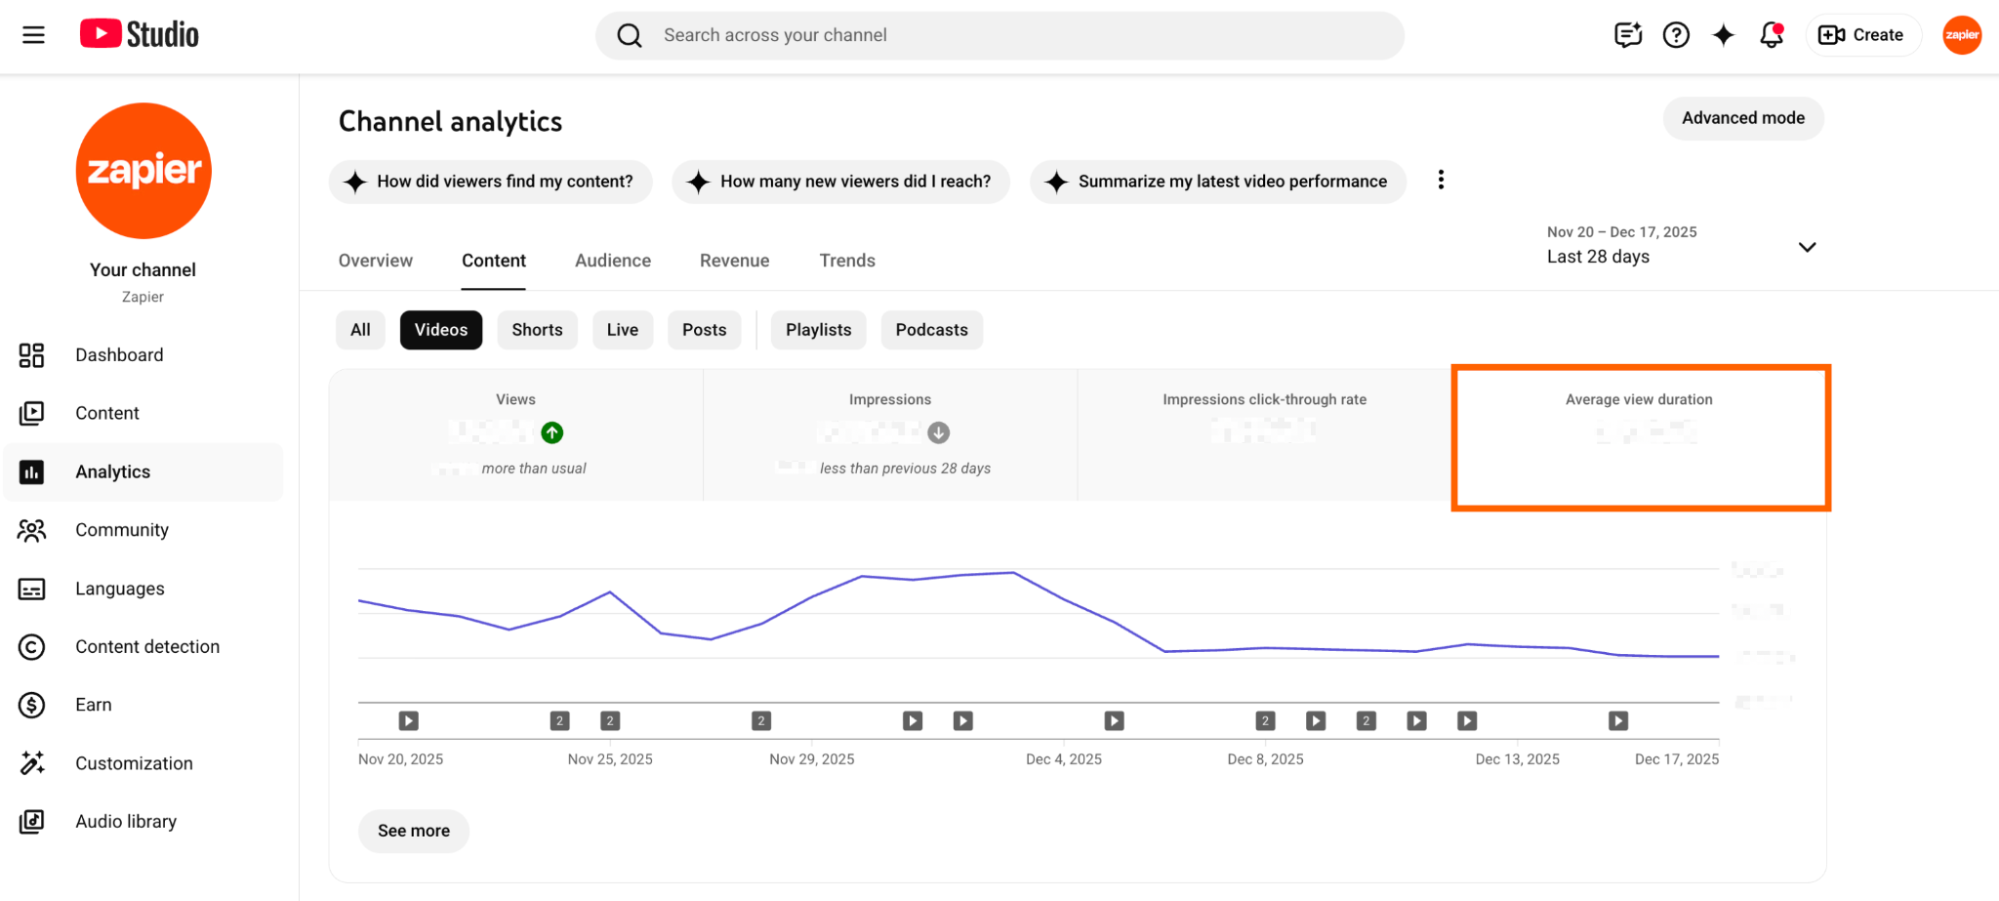Click the Advanced mode button
The image size is (1999, 901).
click(x=1743, y=118)
